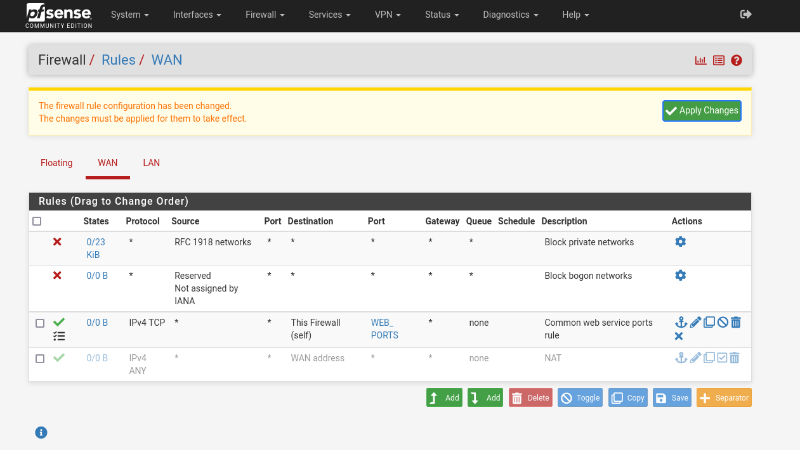Click the Toggle button
Screen dimensions: 800x450
(x=580, y=398)
